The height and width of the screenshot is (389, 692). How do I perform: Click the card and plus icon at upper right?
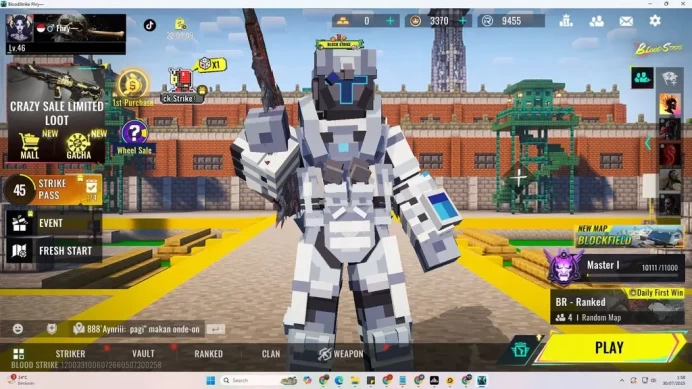669,79
